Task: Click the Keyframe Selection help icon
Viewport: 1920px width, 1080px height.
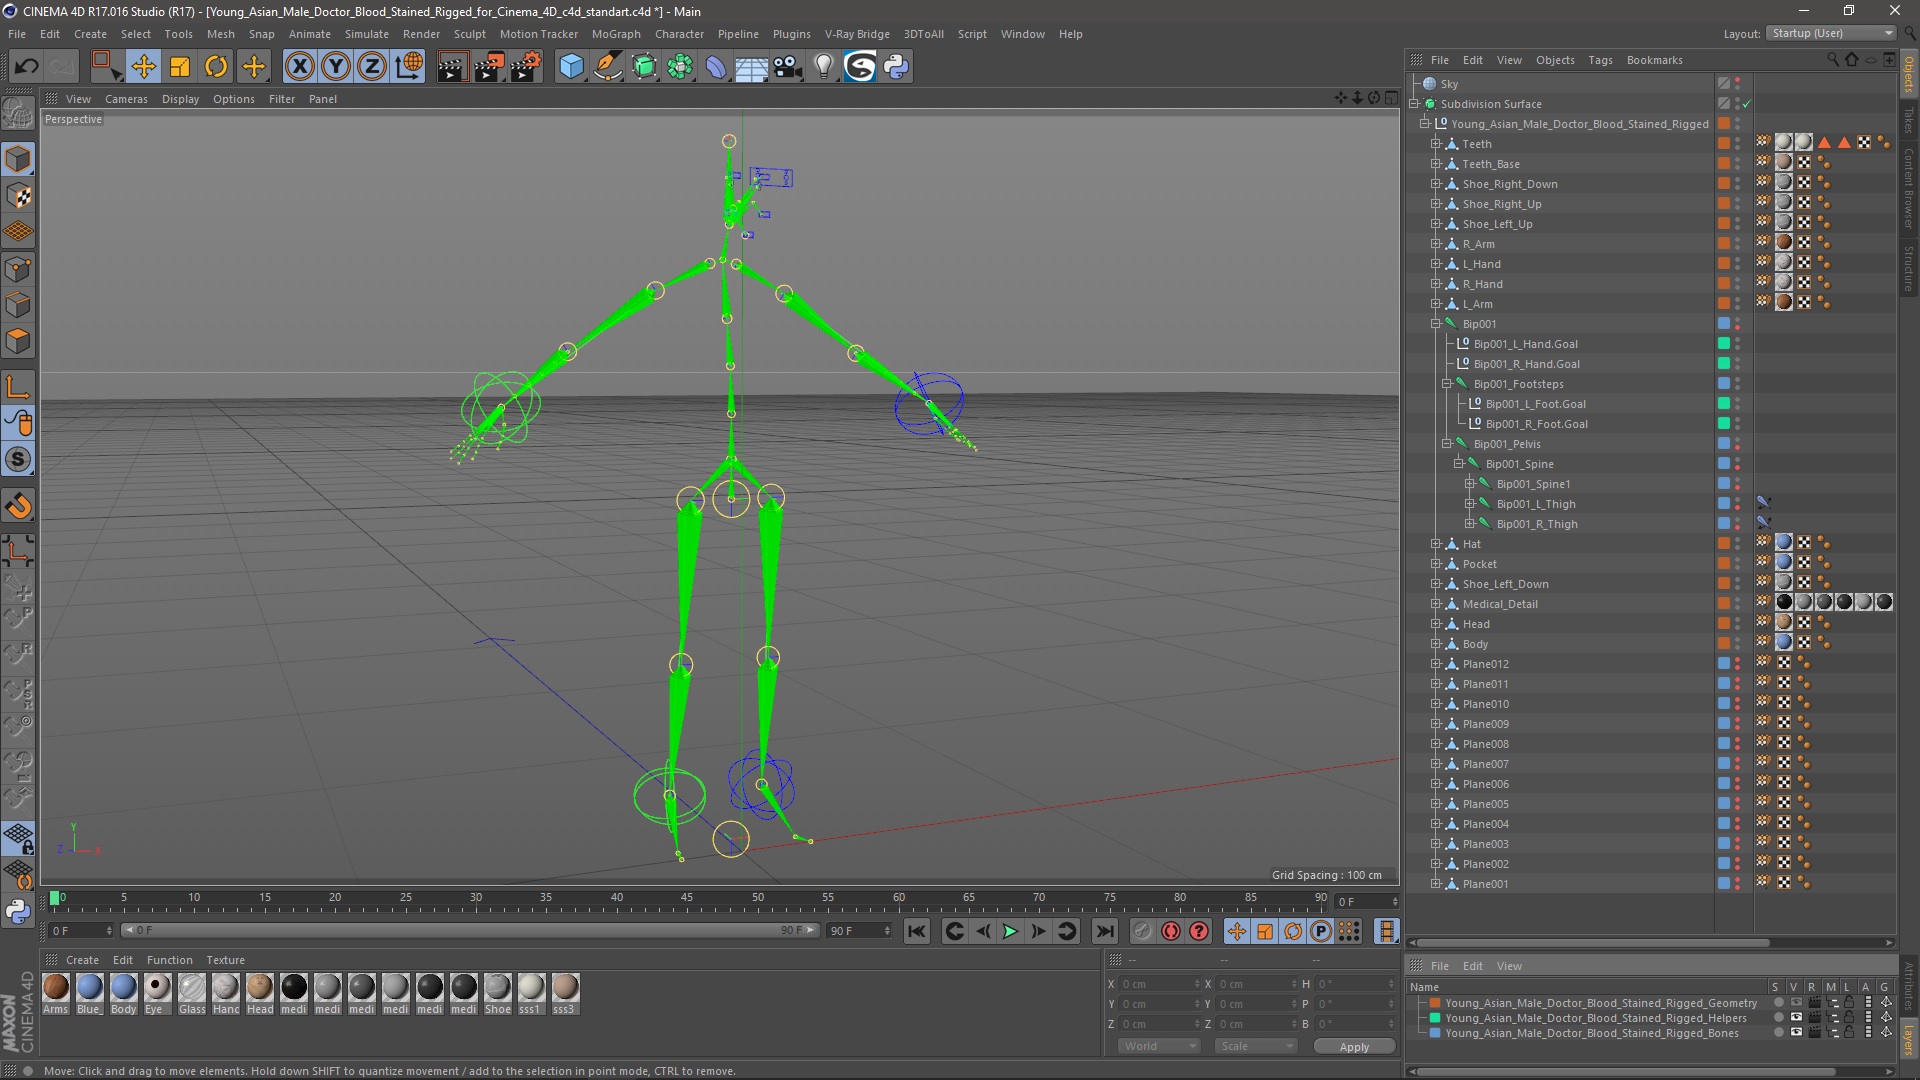Action: pos(1199,931)
